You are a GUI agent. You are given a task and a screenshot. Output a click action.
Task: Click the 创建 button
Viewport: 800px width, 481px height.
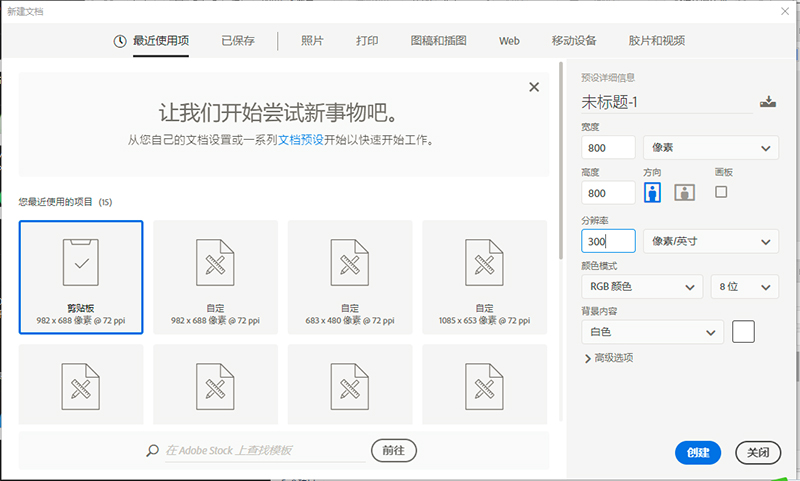(x=698, y=453)
